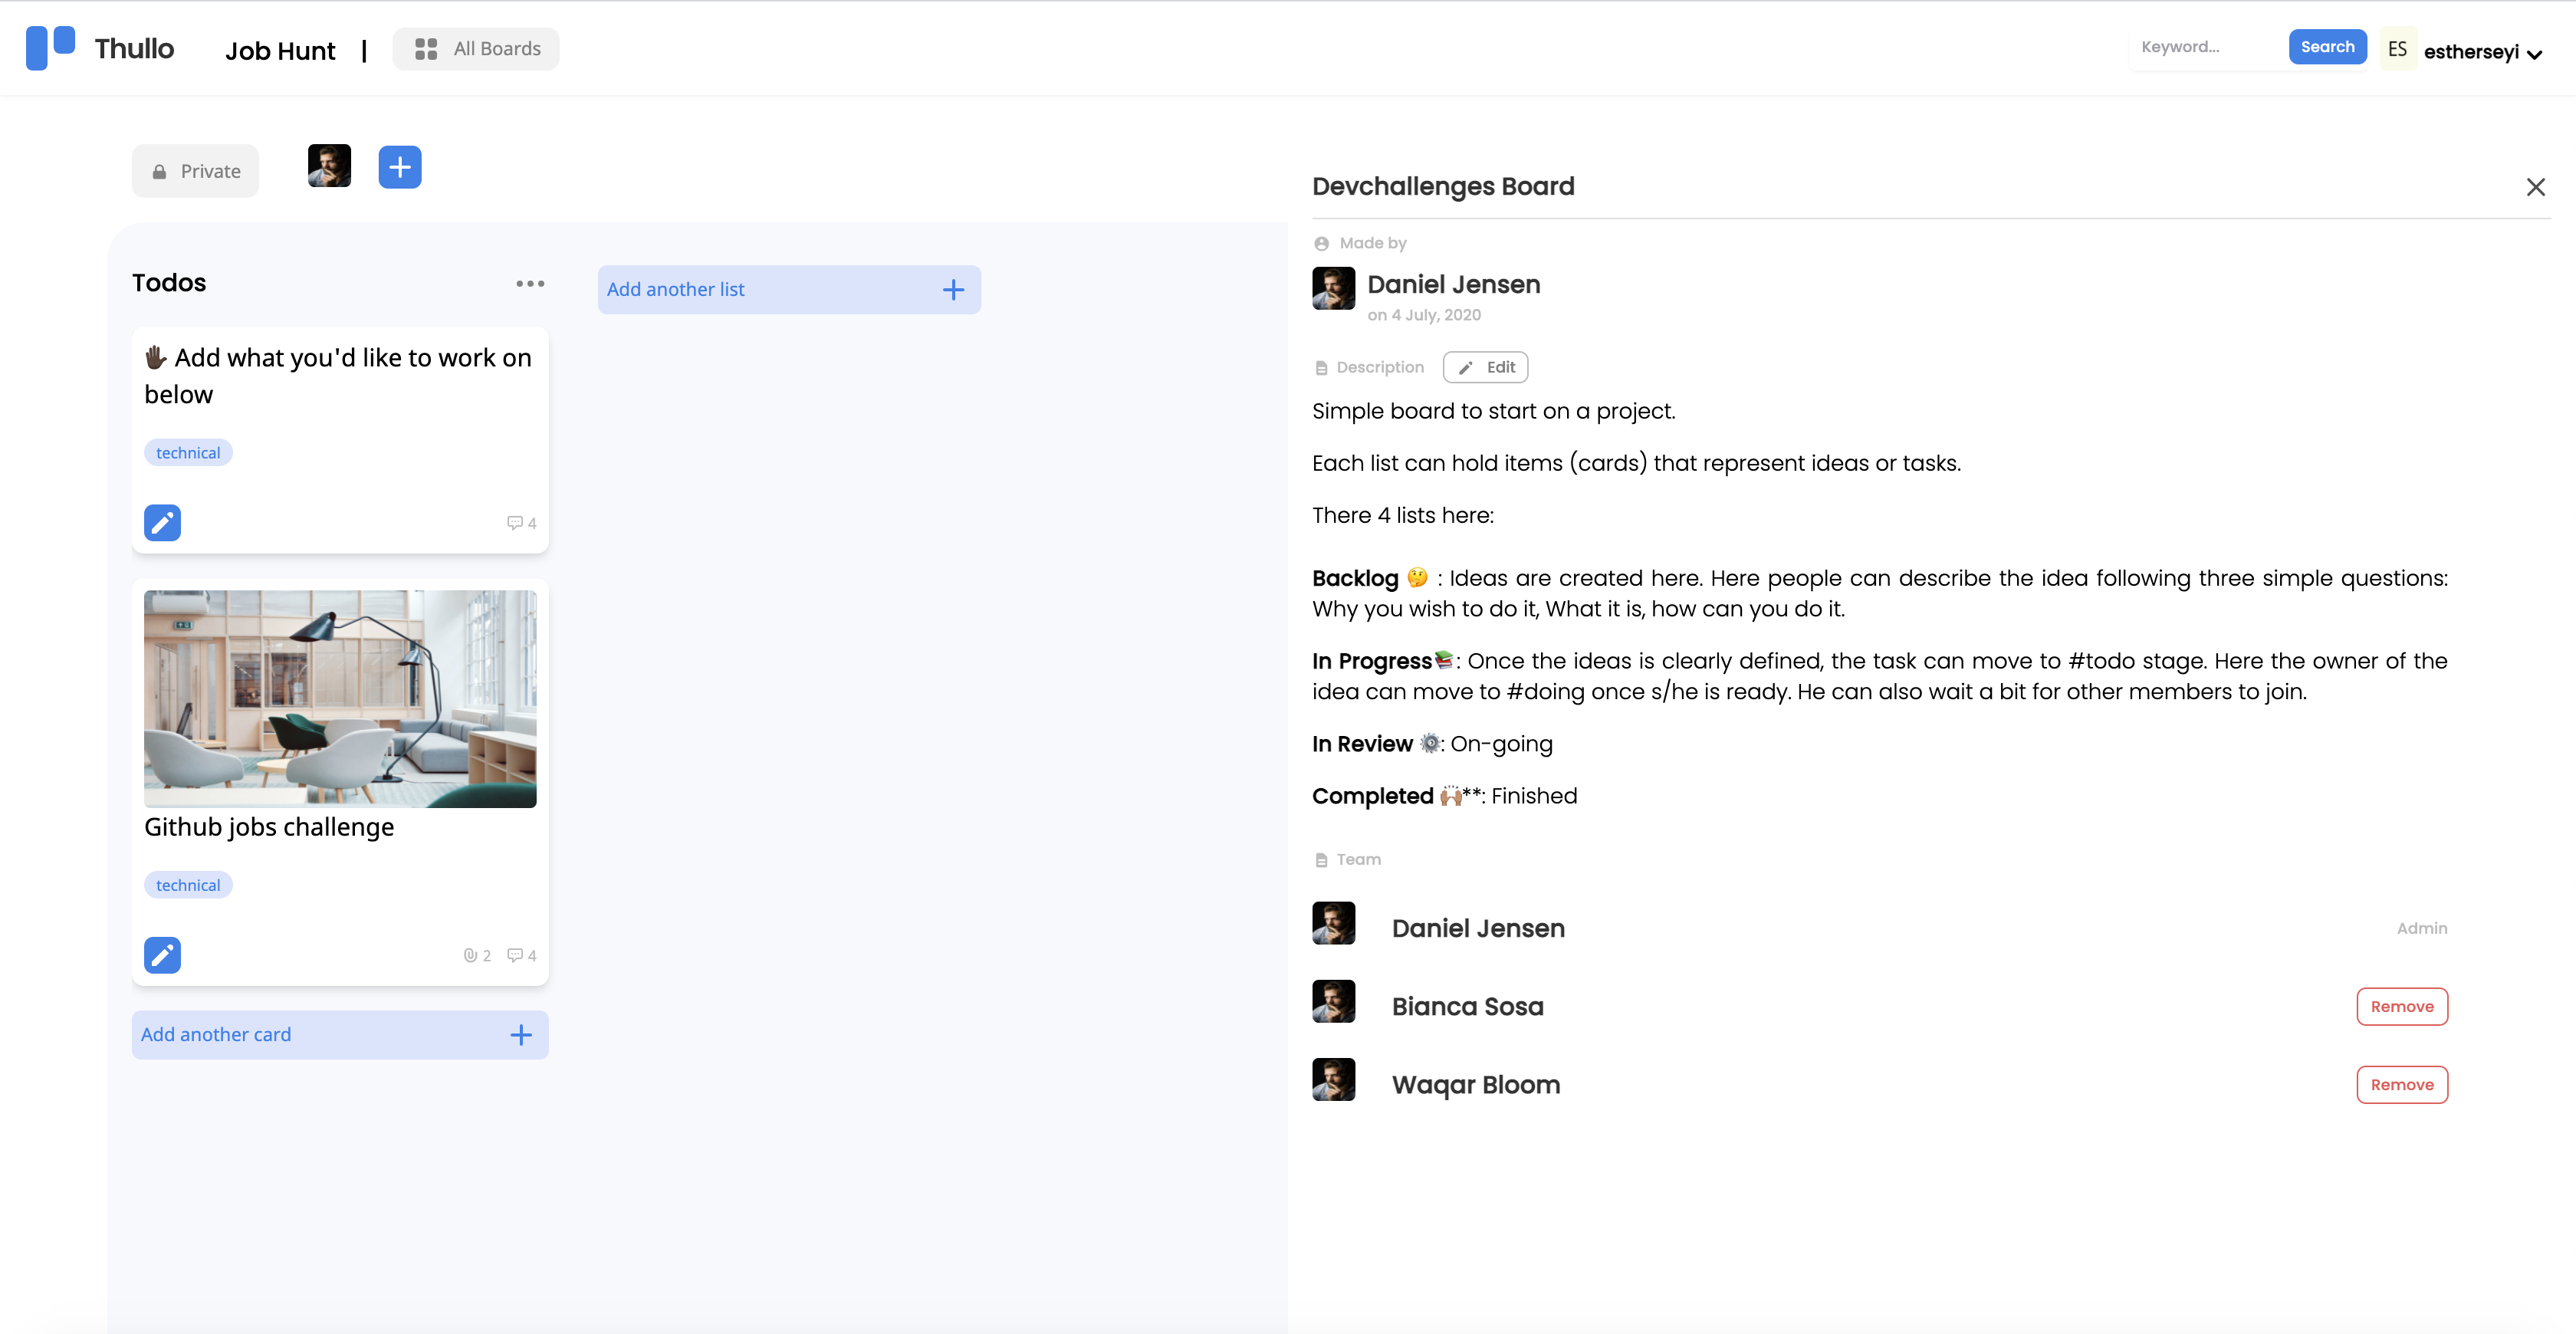Select the Job Hunt board title
The image size is (2576, 1334).
click(280, 50)
